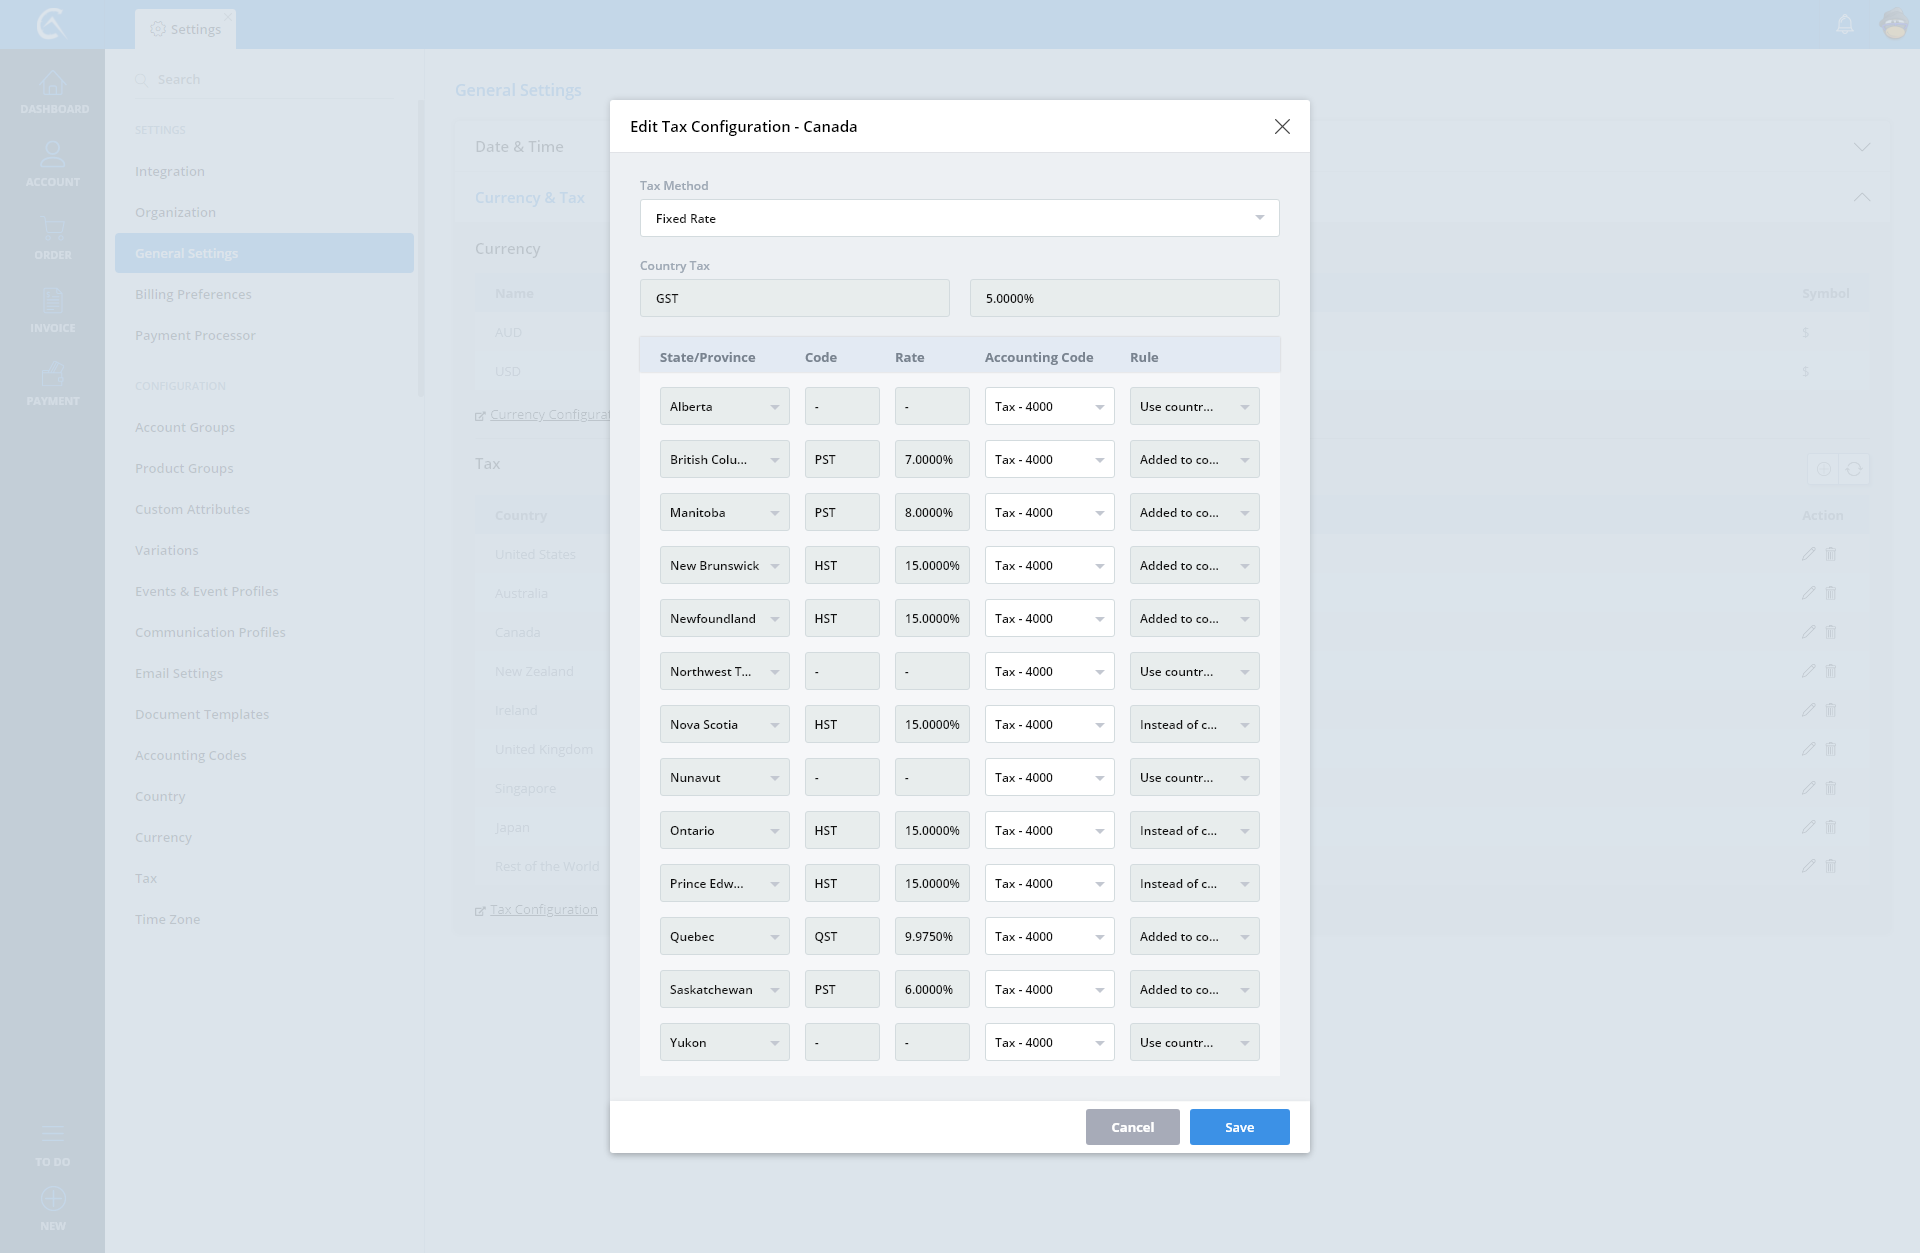Open the Account section icon
Screen dimensions: 1920x1253
tap(53, 156)
